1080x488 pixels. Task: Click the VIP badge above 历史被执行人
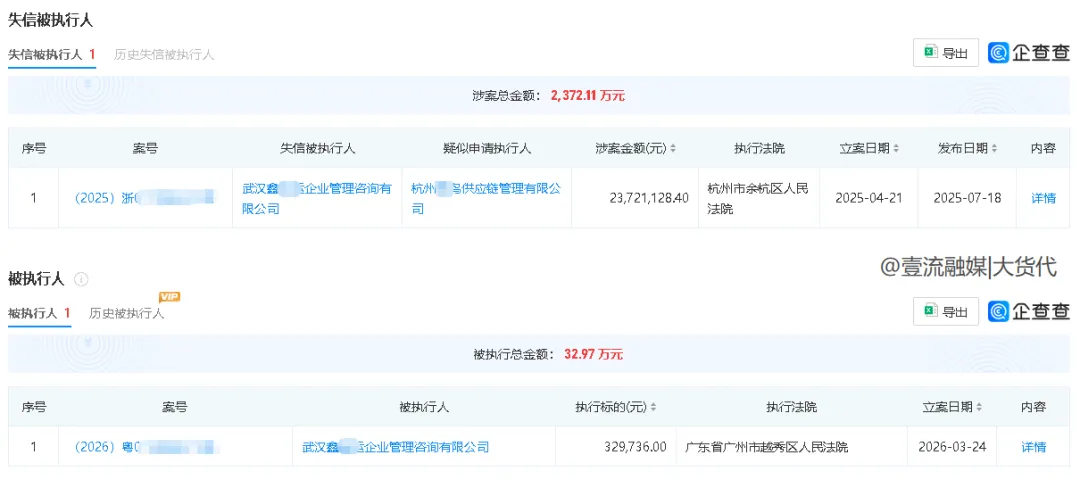(169, 297)
